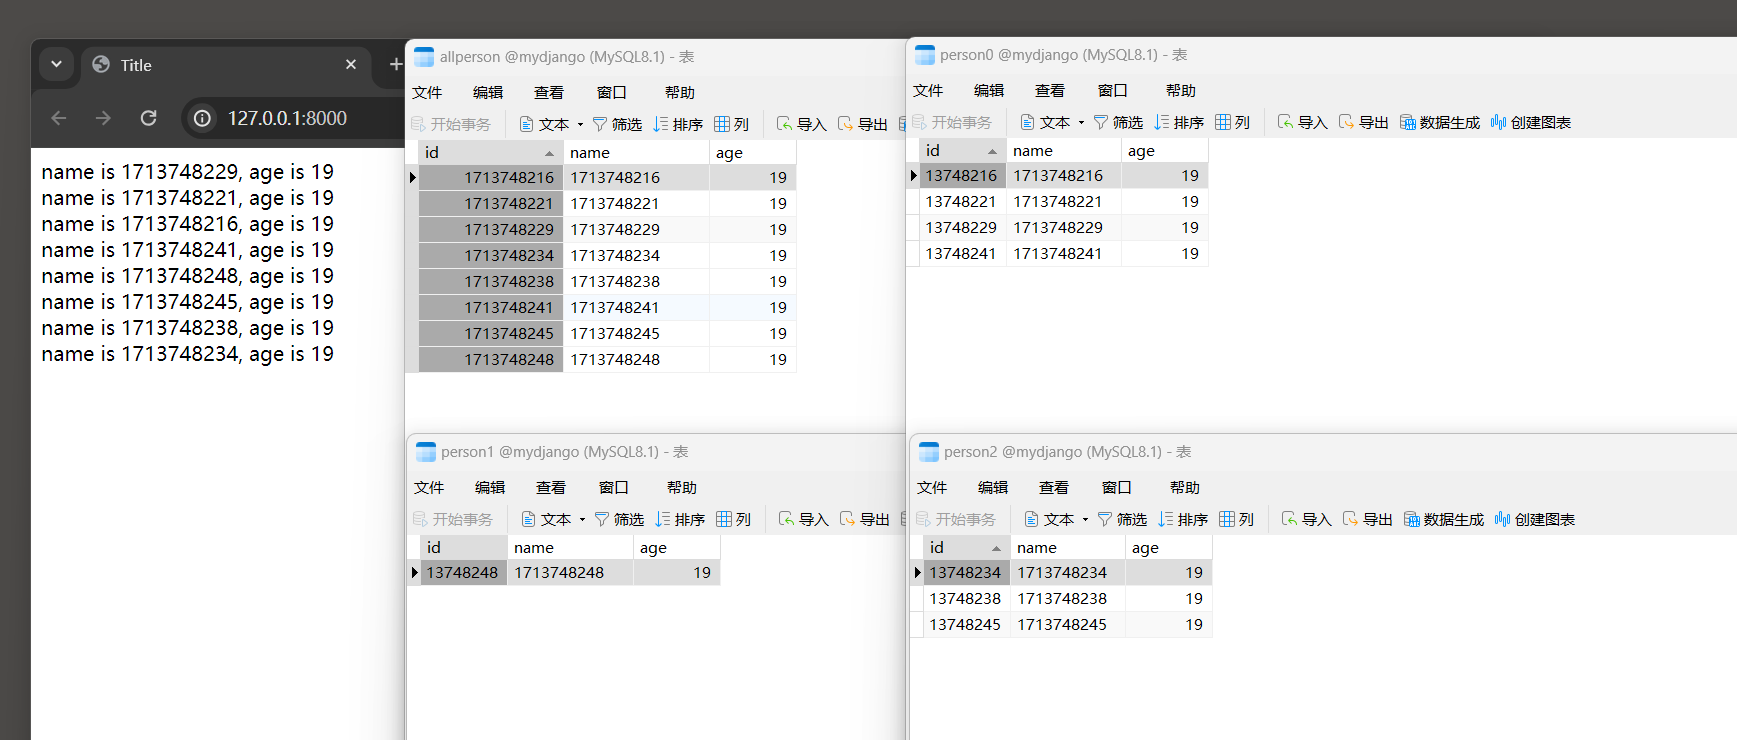Image resolution: width=1737 pixels, height=740 pixels.
Task: Click 列 columns in person2 toolbar
Action: click(x=1236, y=519)
